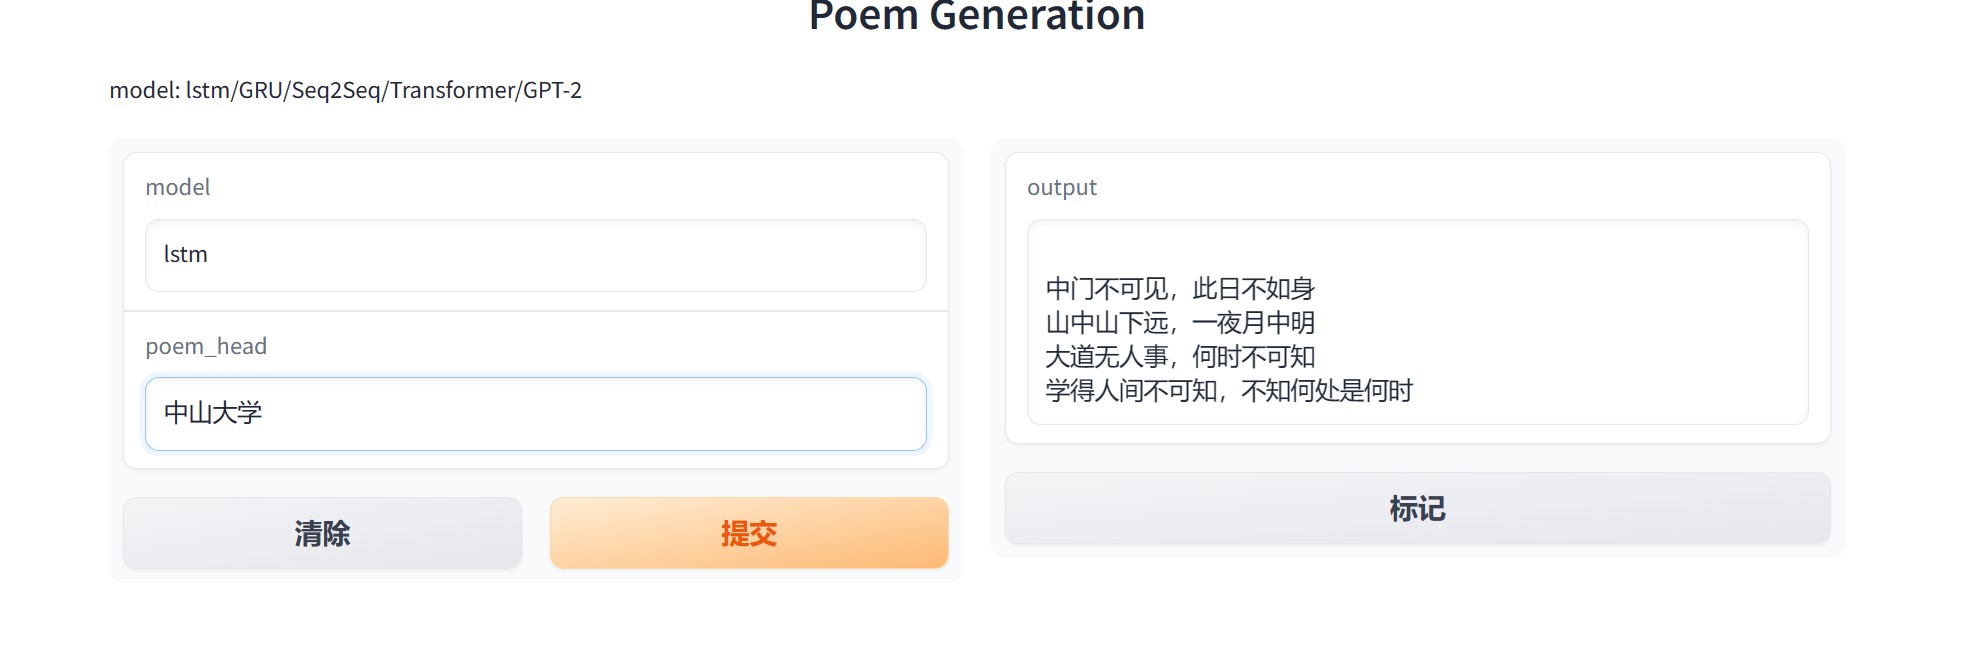The width and height of the screenshot is (1977, 651).
Task: Focus the poem_head input box
Action: click(535, 414)
